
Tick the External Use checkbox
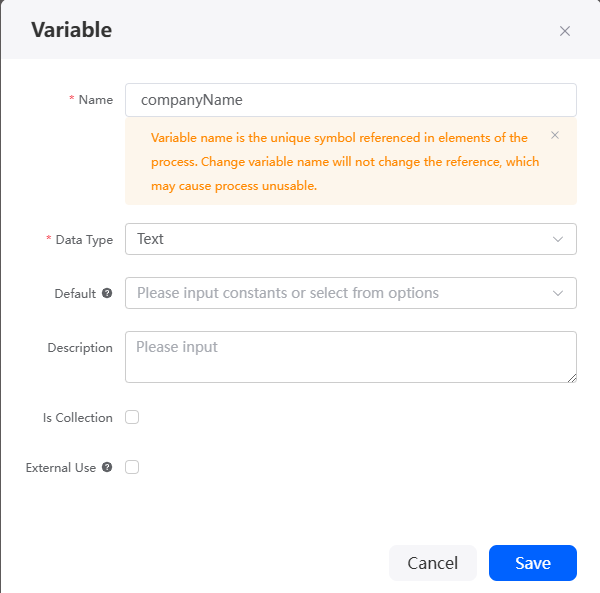coord(132,467)
